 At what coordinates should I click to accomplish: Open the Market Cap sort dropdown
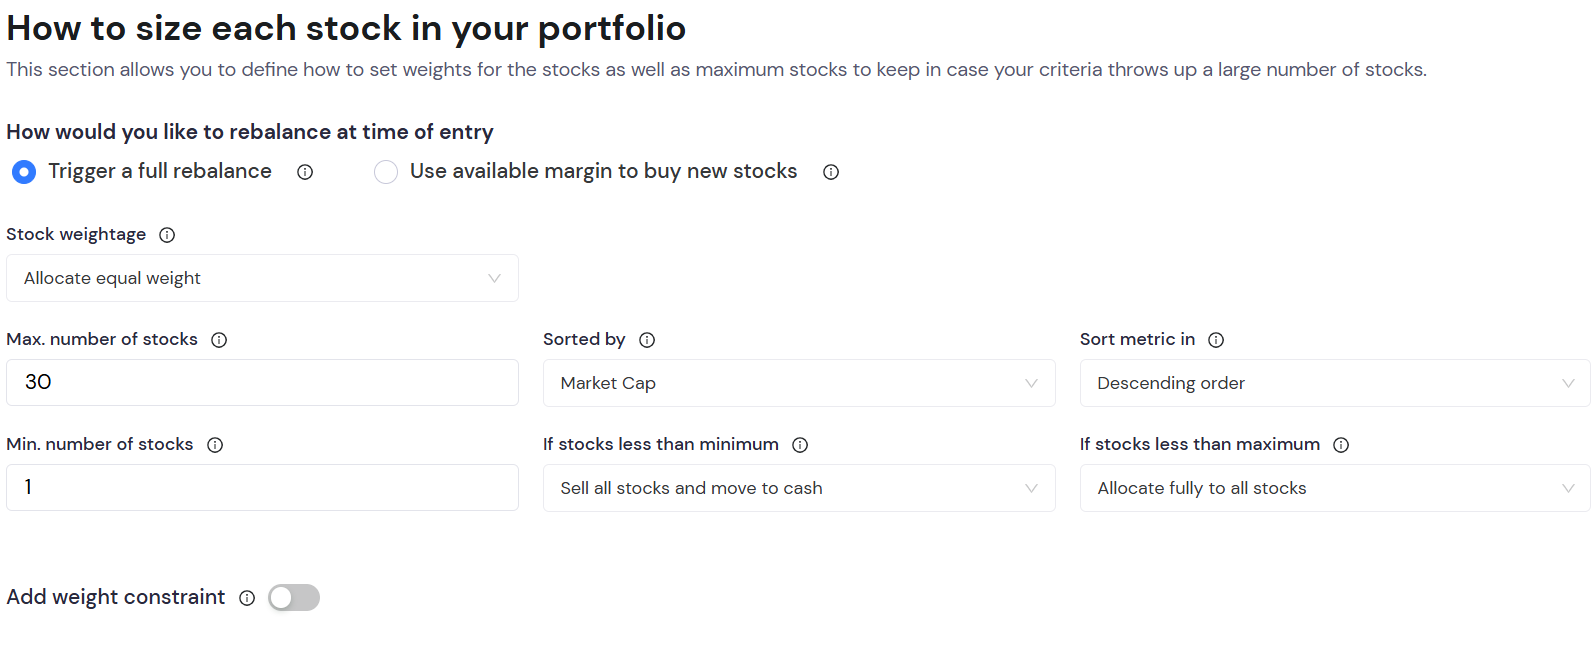click(798, 383)
